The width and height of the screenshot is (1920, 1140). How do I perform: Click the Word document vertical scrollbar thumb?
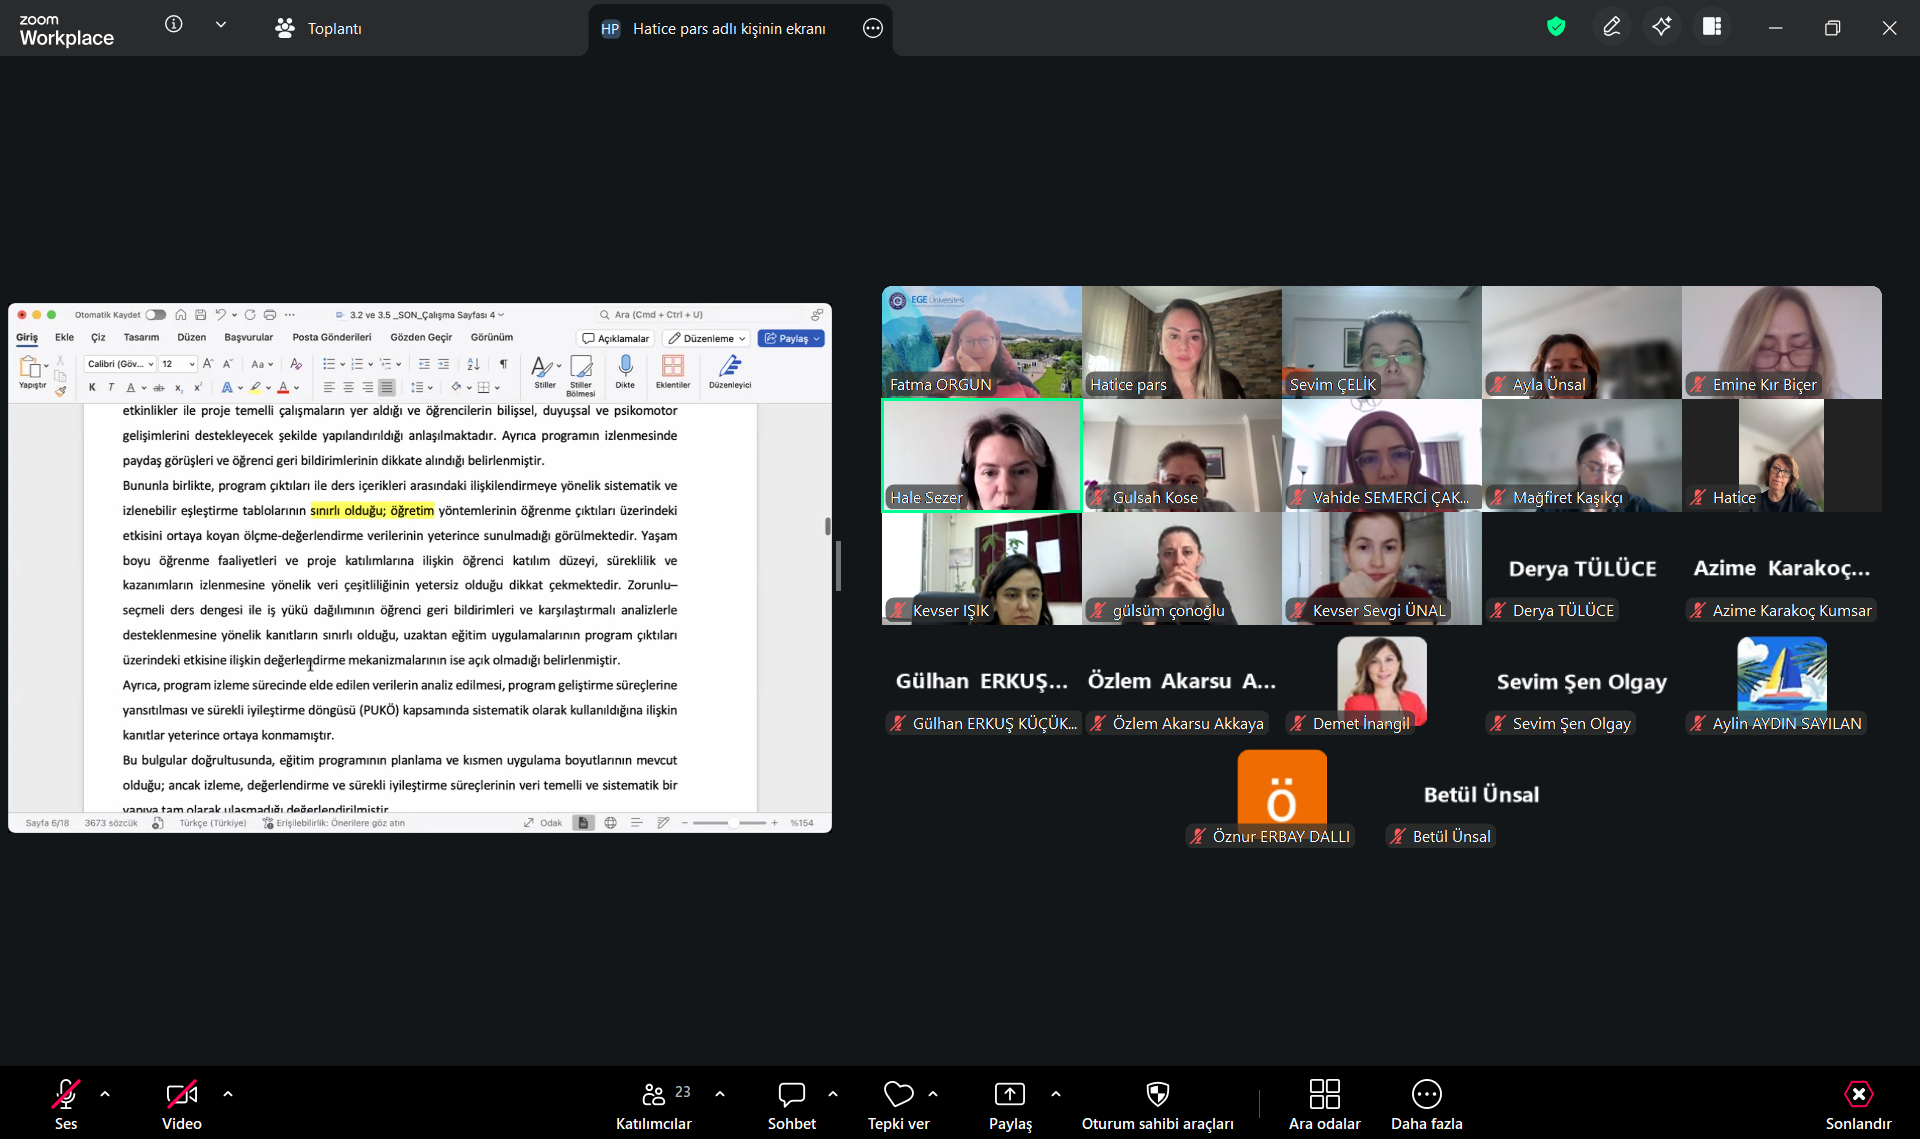(x=827, y=526)
